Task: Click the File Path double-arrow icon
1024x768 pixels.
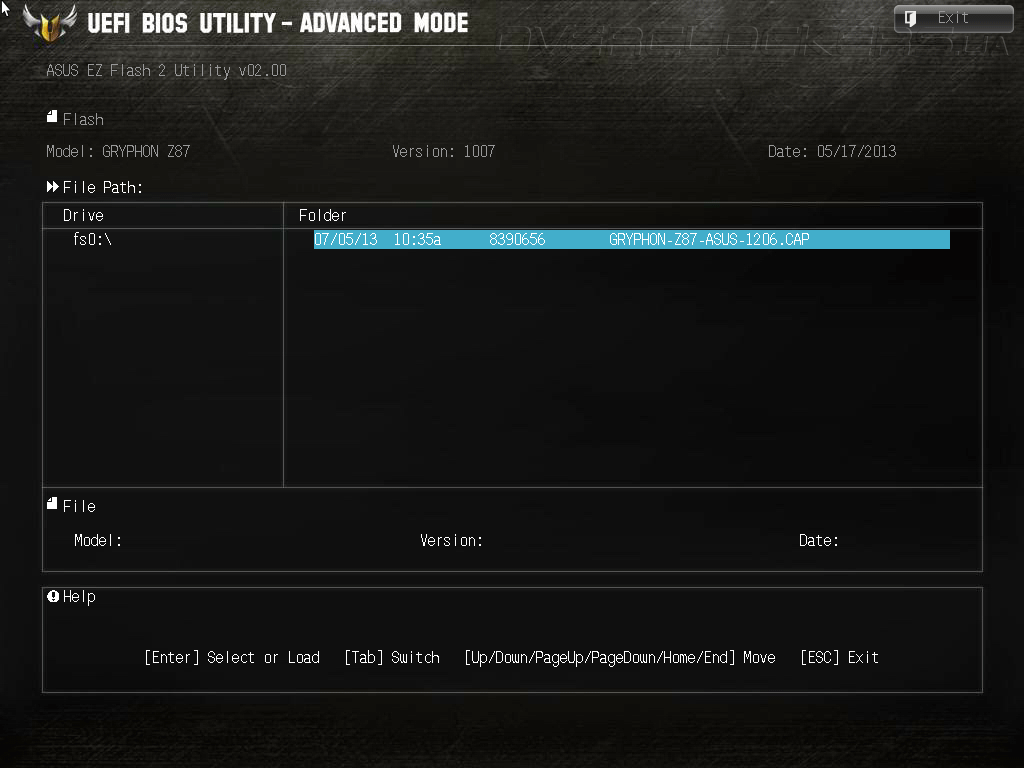Action: pyautogui.click(x=52, y=187)
